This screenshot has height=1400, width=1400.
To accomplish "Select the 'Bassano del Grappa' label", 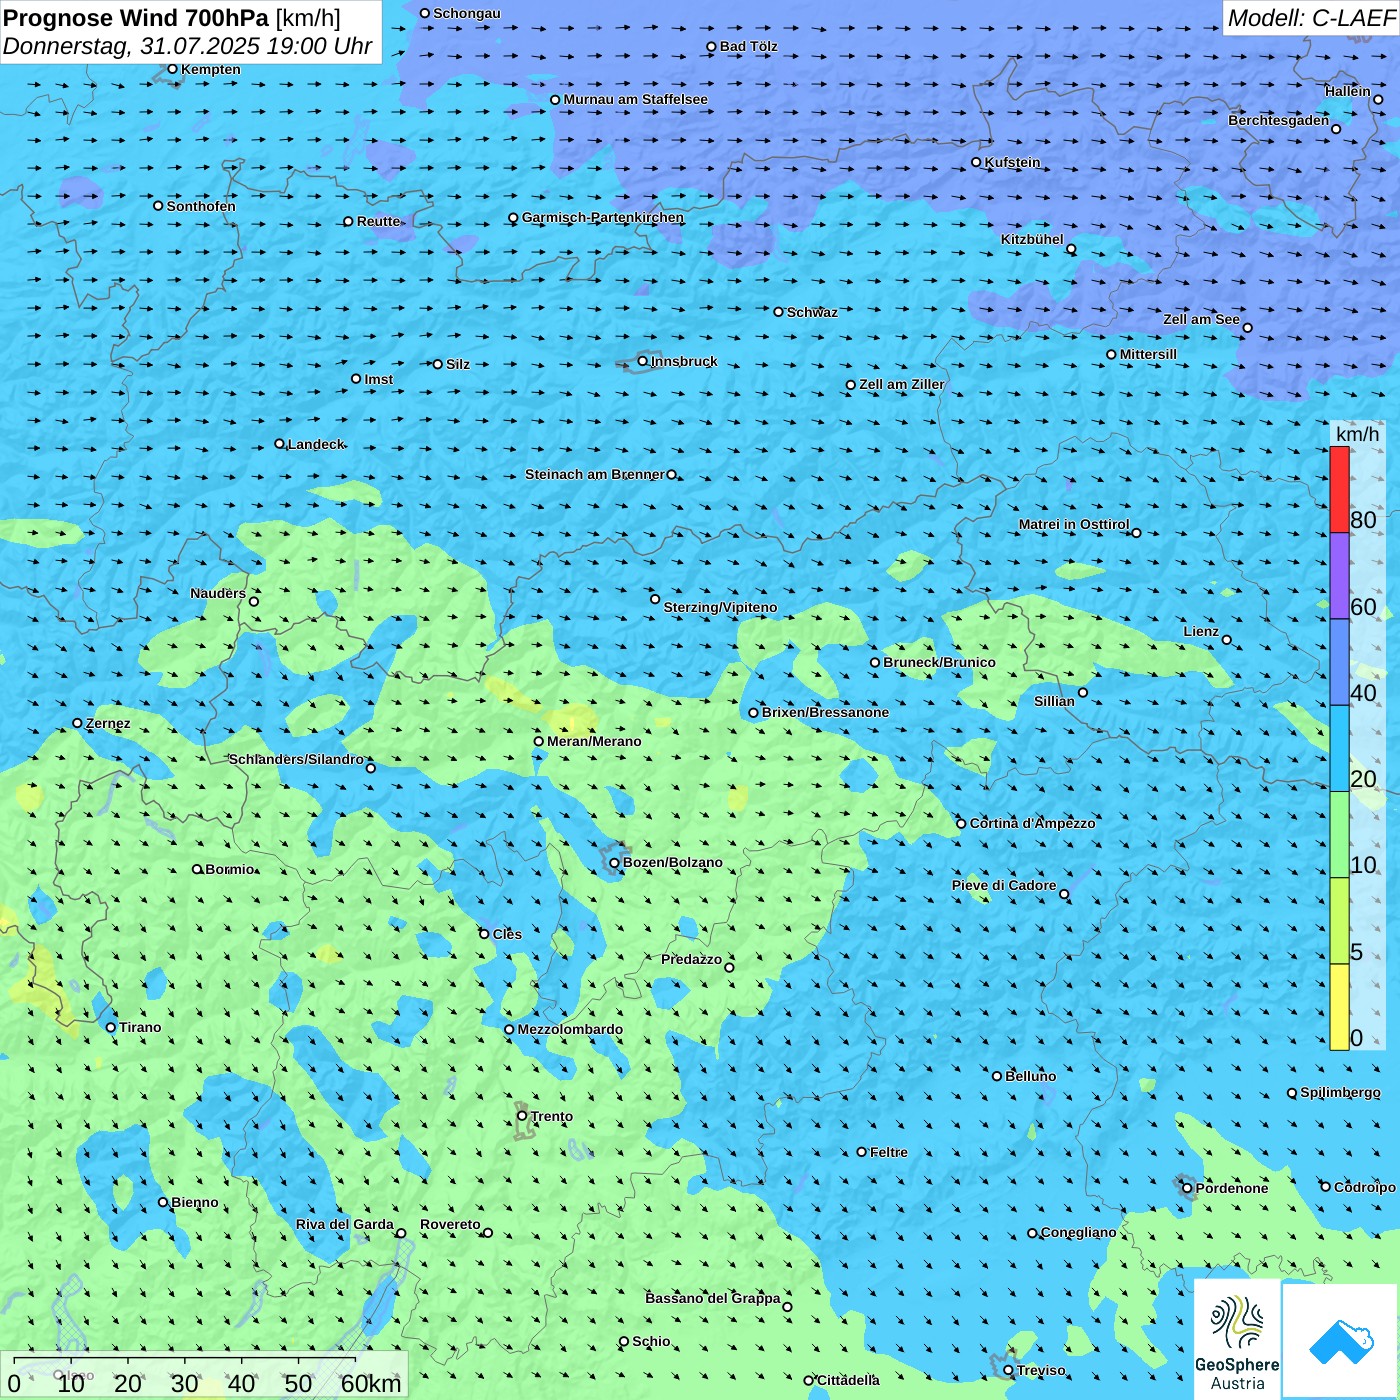I will [713, 1298].
